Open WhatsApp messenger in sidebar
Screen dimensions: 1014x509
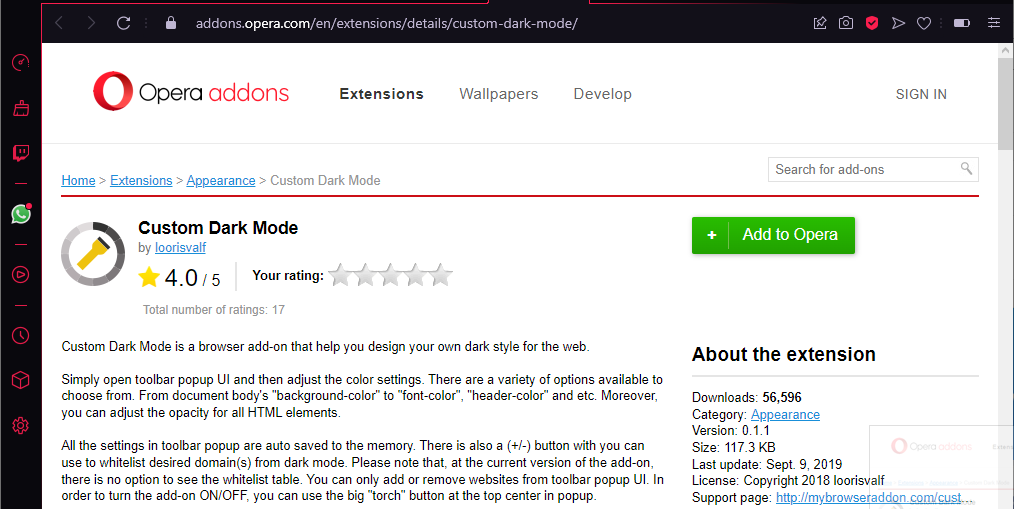click(x=21, y=214)
